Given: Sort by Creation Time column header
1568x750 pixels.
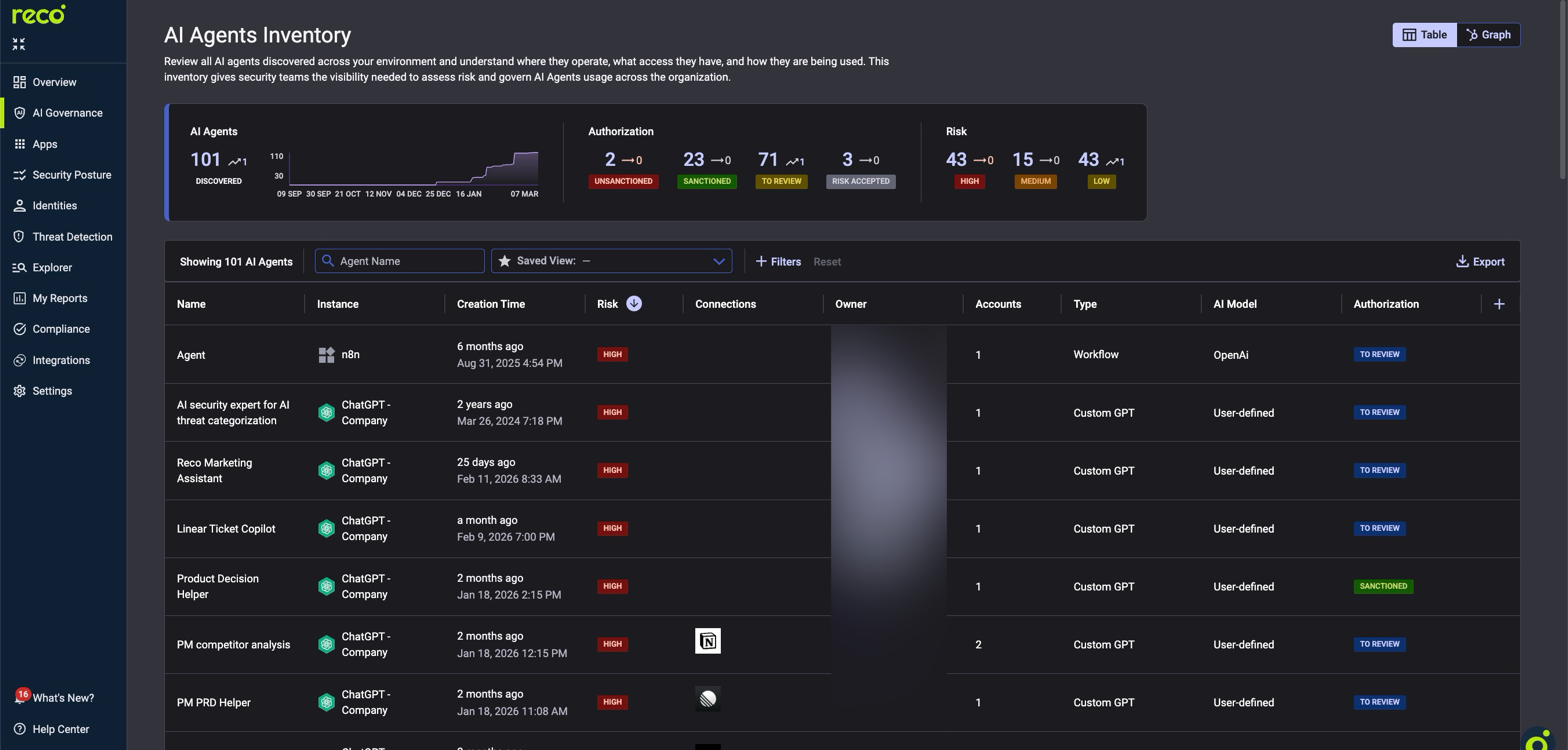Looking at the screenshot, I should (x=491, y=304).
